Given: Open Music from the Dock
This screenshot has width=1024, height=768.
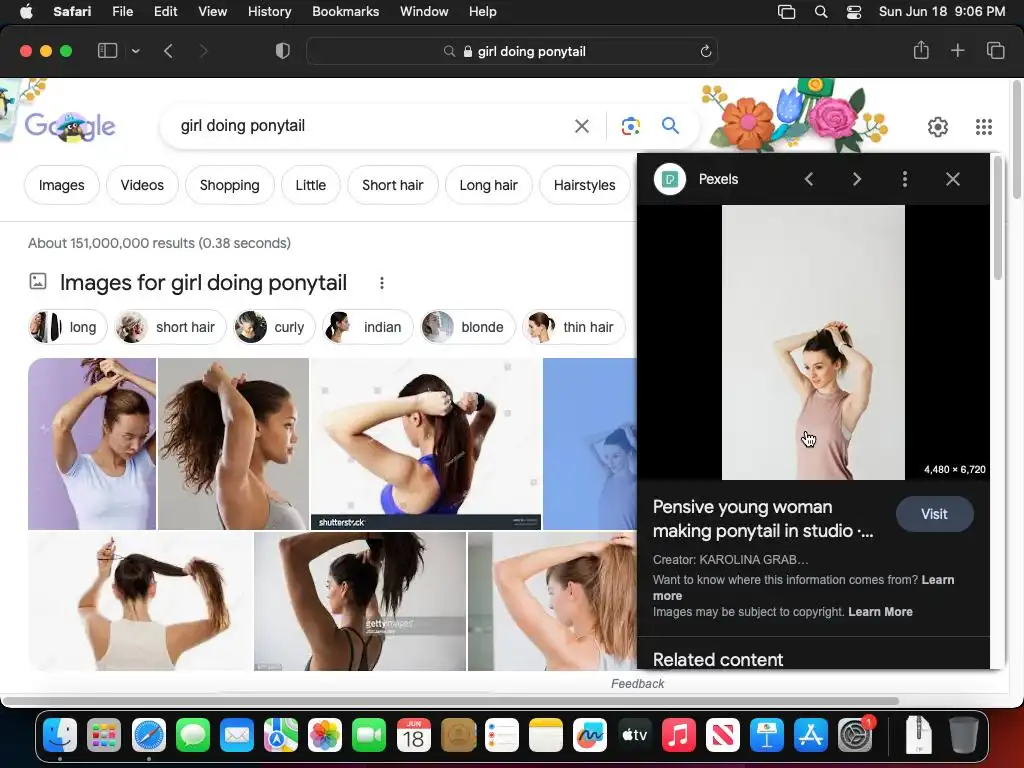Looking at the screenshot, I should [679, 736].
